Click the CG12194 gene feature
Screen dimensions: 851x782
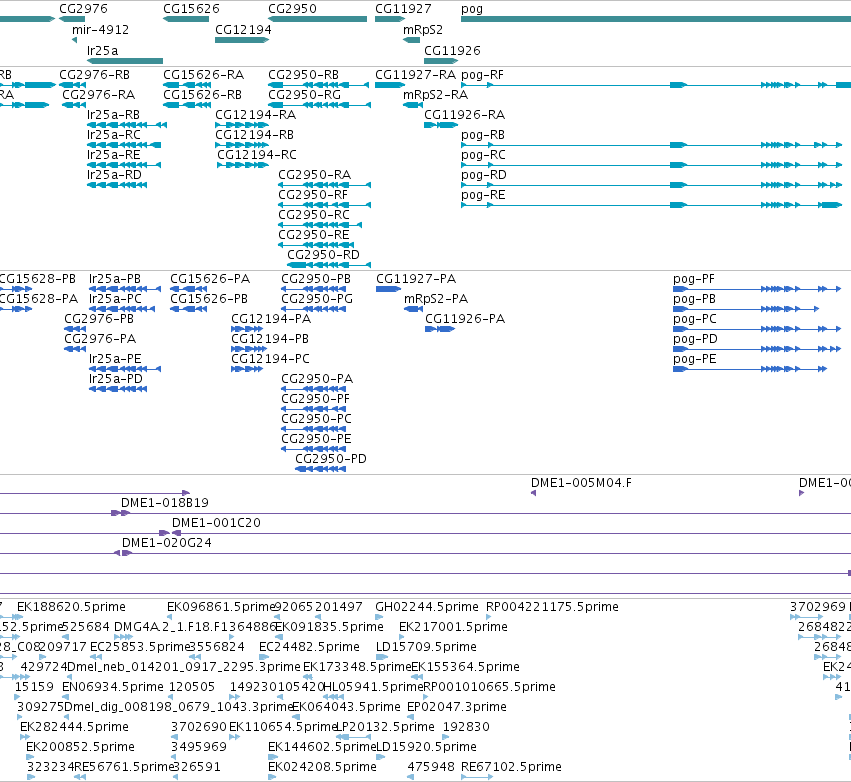[x=242, y=40]
